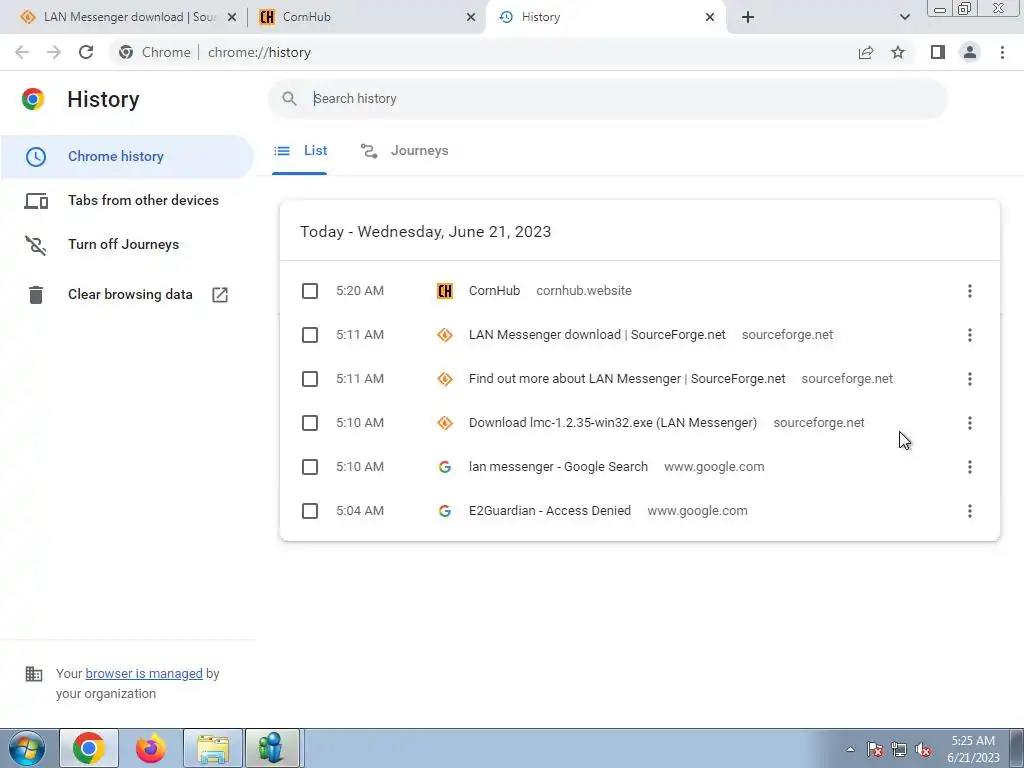Image resolution: width=1024 pixels, height=768 pixels.
Task: Click the search magnifier icon in history
Action: coord(289,99)
